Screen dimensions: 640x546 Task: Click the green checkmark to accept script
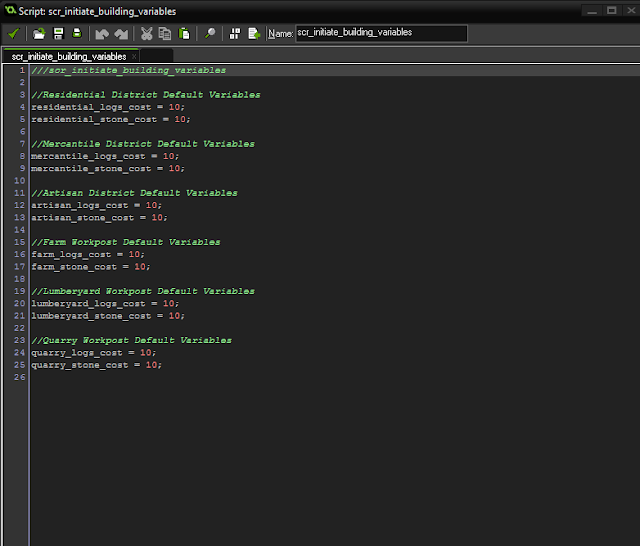point(14,33)
